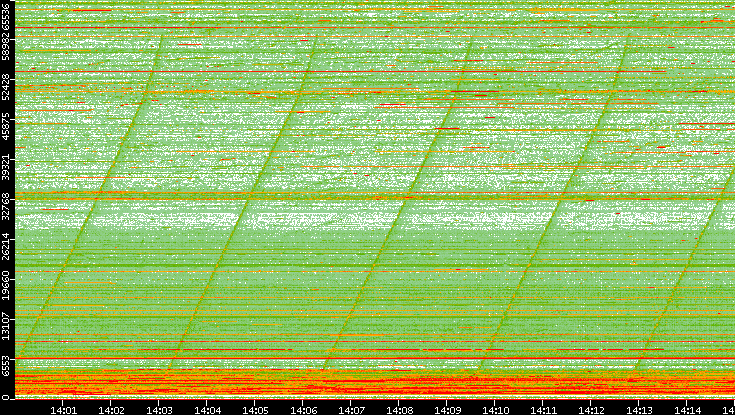Pick the 14:12 time tick label
735x415 pixels.
pyautogui.click(x=591, y=410)
